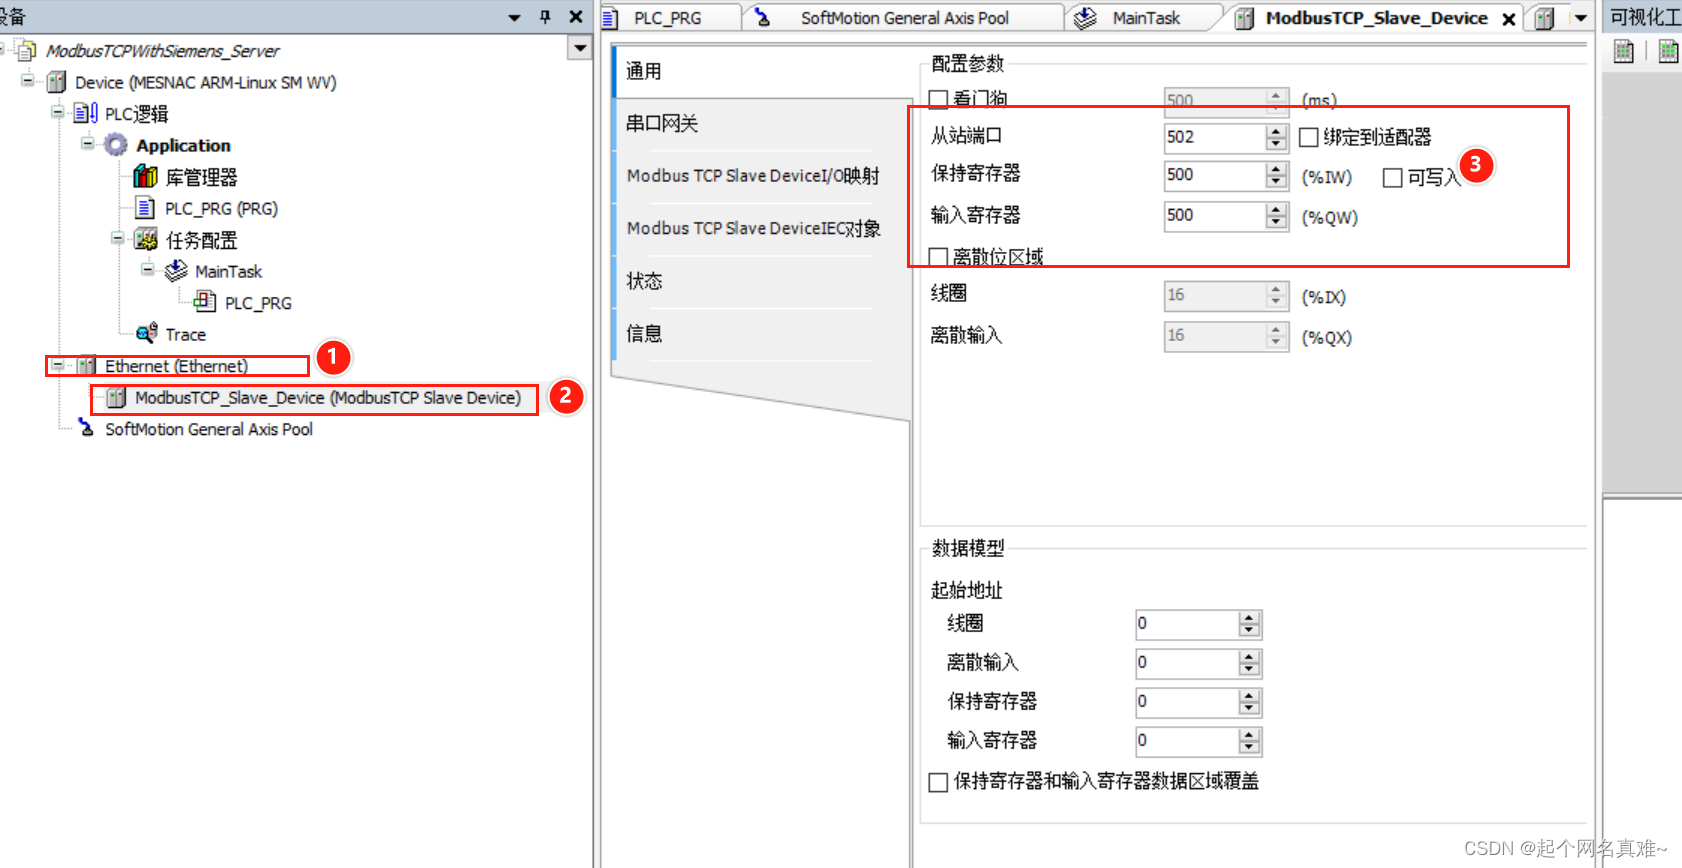Select the 信息 side tab

762,334
